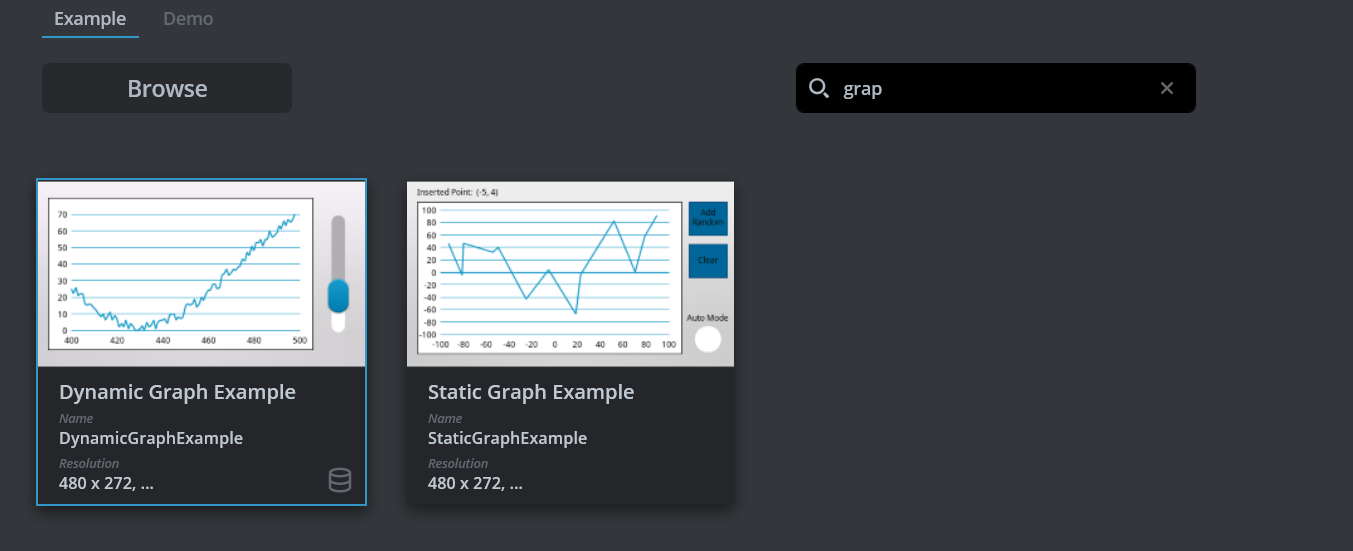Screen dimensions: 1353x551
Task: Click the database icon on Dynamic Graph card
Action: click(x=340, y=481)
